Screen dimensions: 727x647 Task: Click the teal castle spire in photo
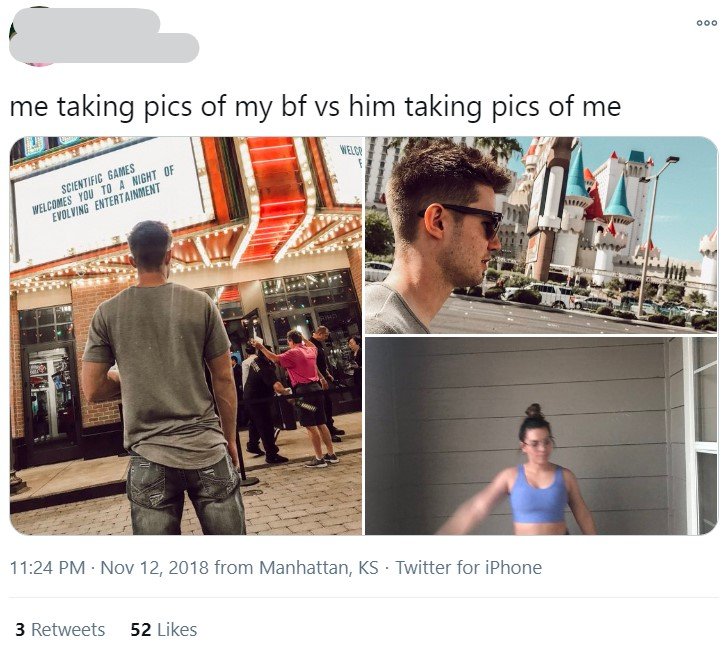(577, 173)
